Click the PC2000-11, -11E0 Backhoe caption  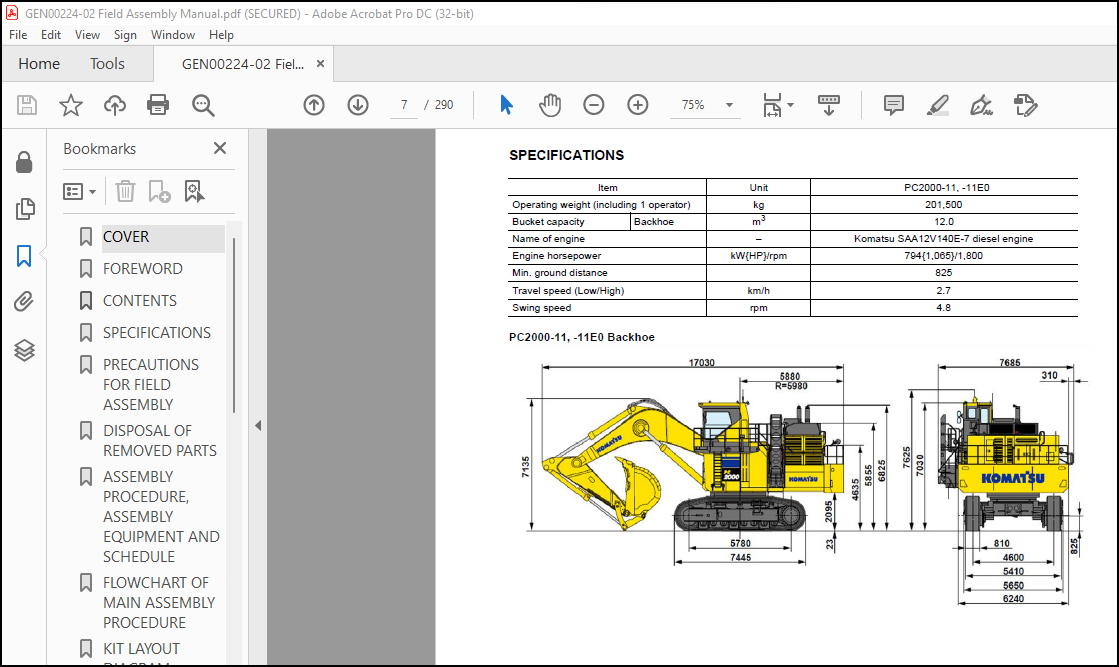(x=582, y=337)
